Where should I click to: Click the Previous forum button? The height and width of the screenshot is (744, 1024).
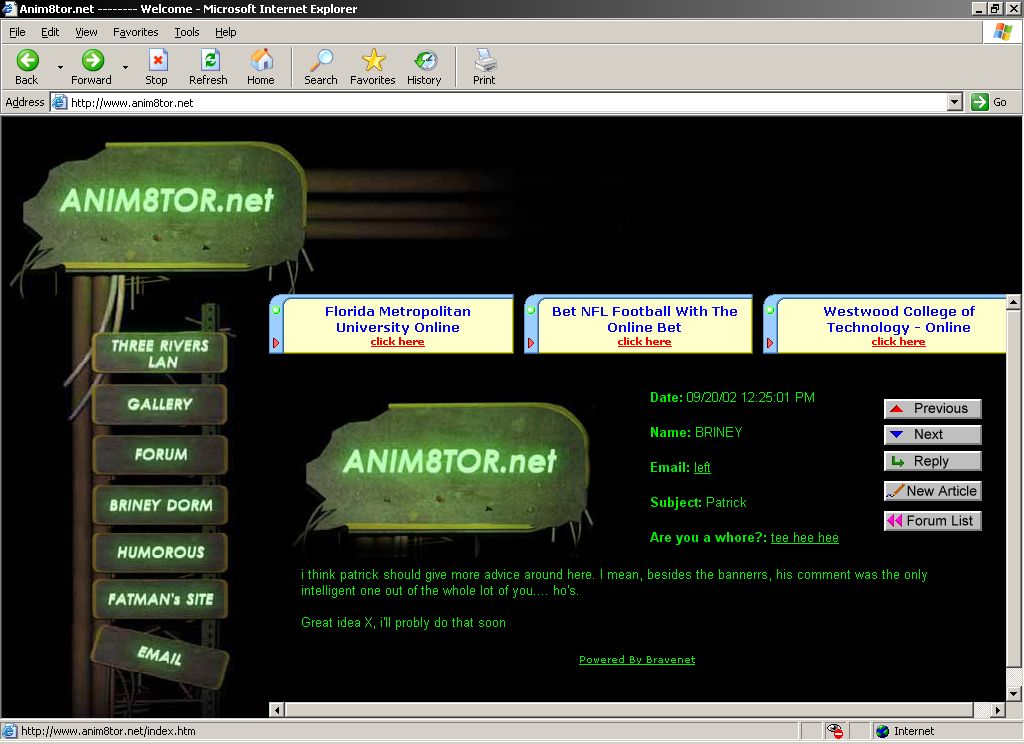click(x=933, y=408)
